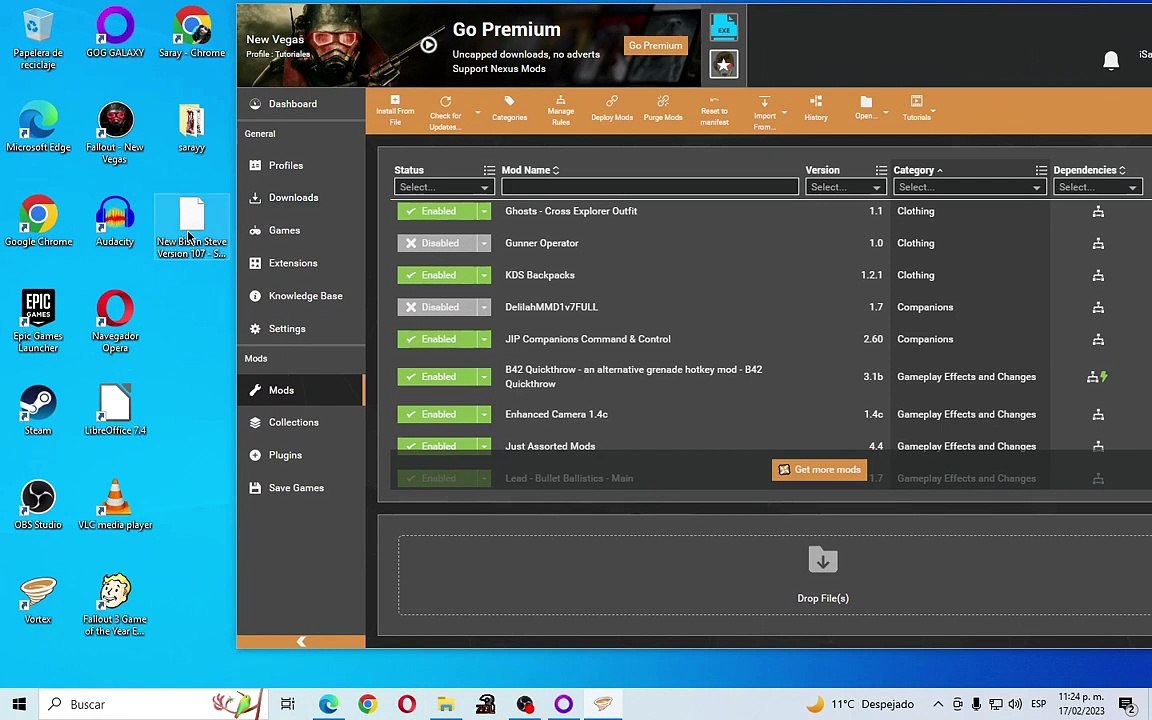Click taskbar volume icon
This screenshot has width=1152, height=720.
pyautogui.click(x=1015, y=704)
